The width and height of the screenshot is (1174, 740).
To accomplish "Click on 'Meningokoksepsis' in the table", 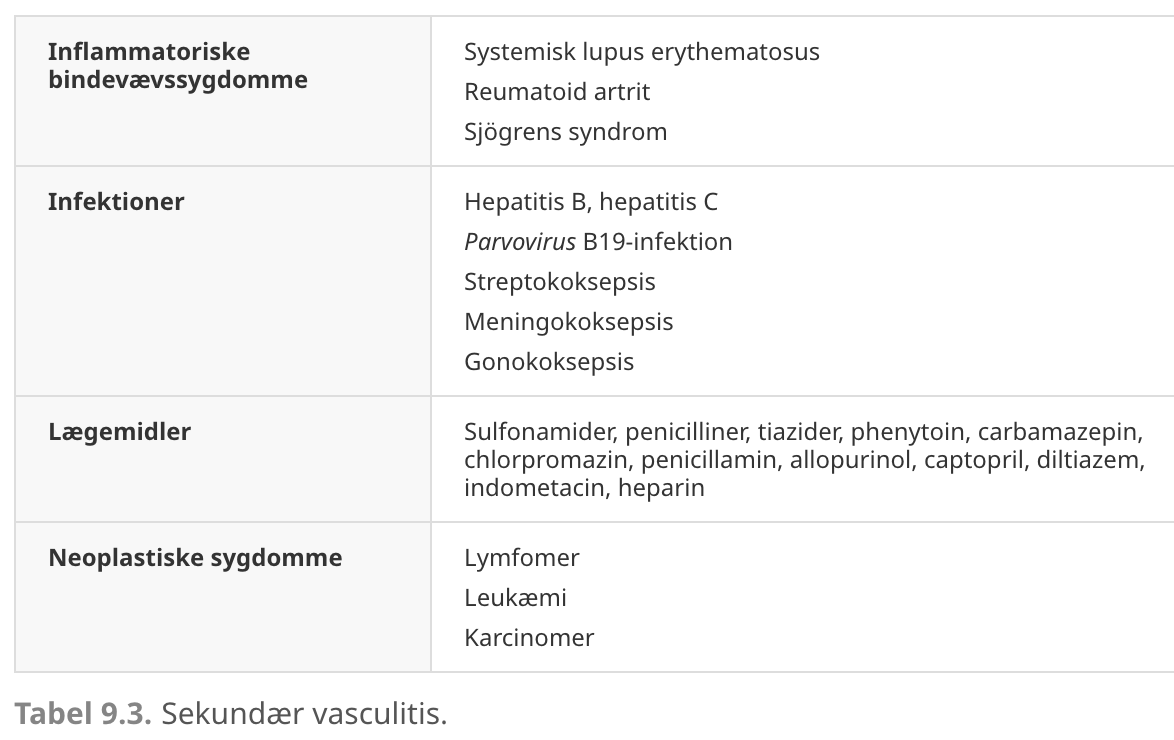I will (x=568, y=322).
